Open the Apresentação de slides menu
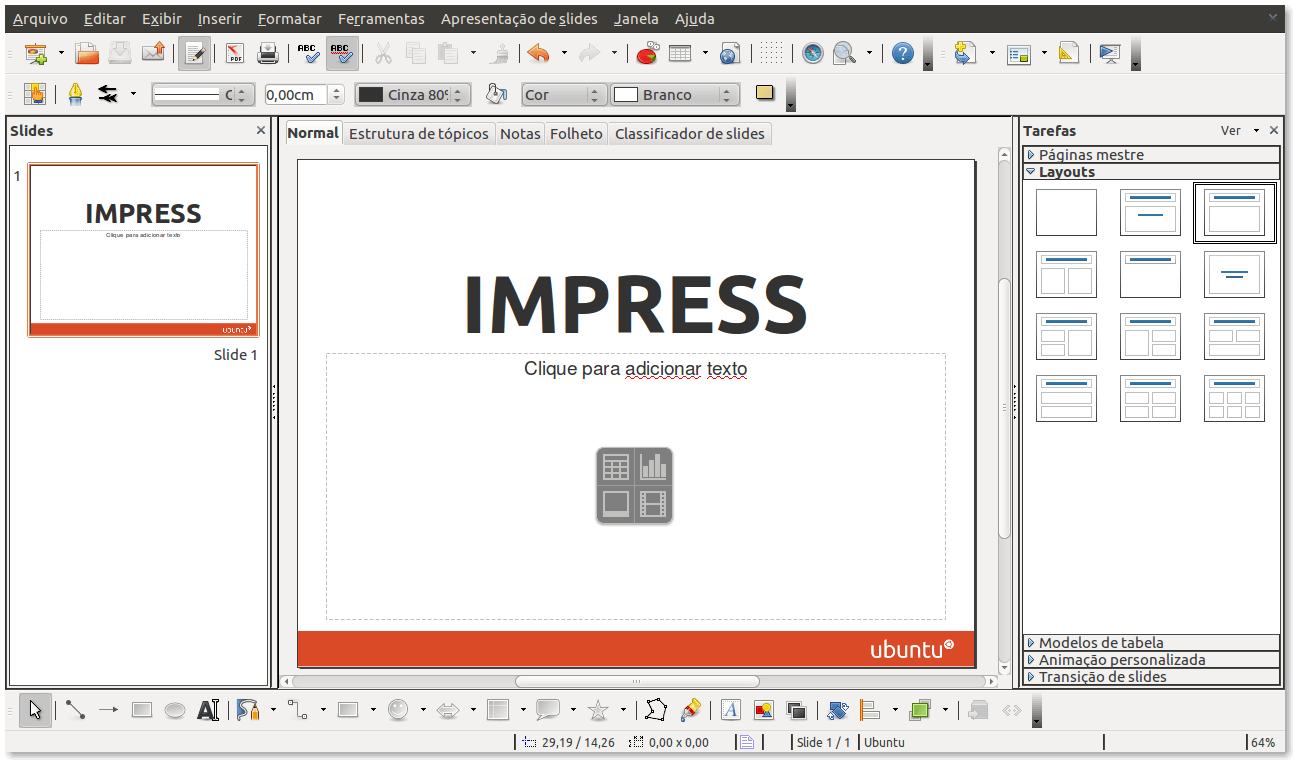Viewport: 1294px width, 761px height. pyautogui.click(x=519, y=19)
